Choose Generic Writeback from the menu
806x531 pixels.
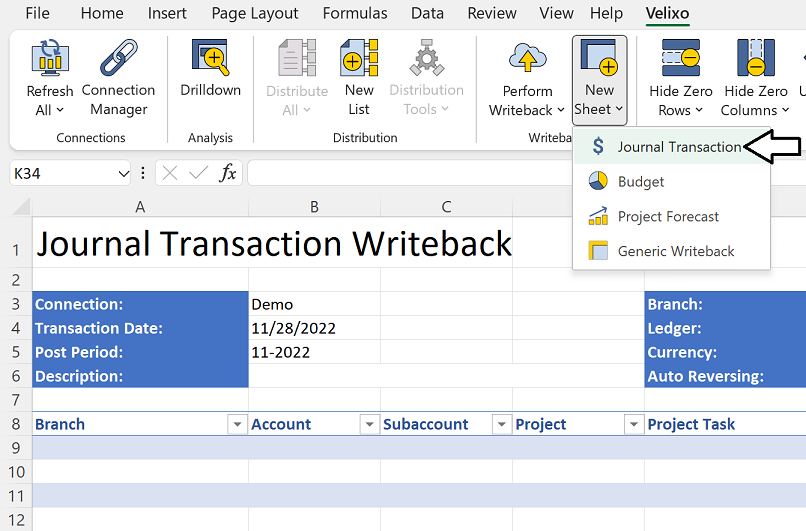[x=671, y=251]
